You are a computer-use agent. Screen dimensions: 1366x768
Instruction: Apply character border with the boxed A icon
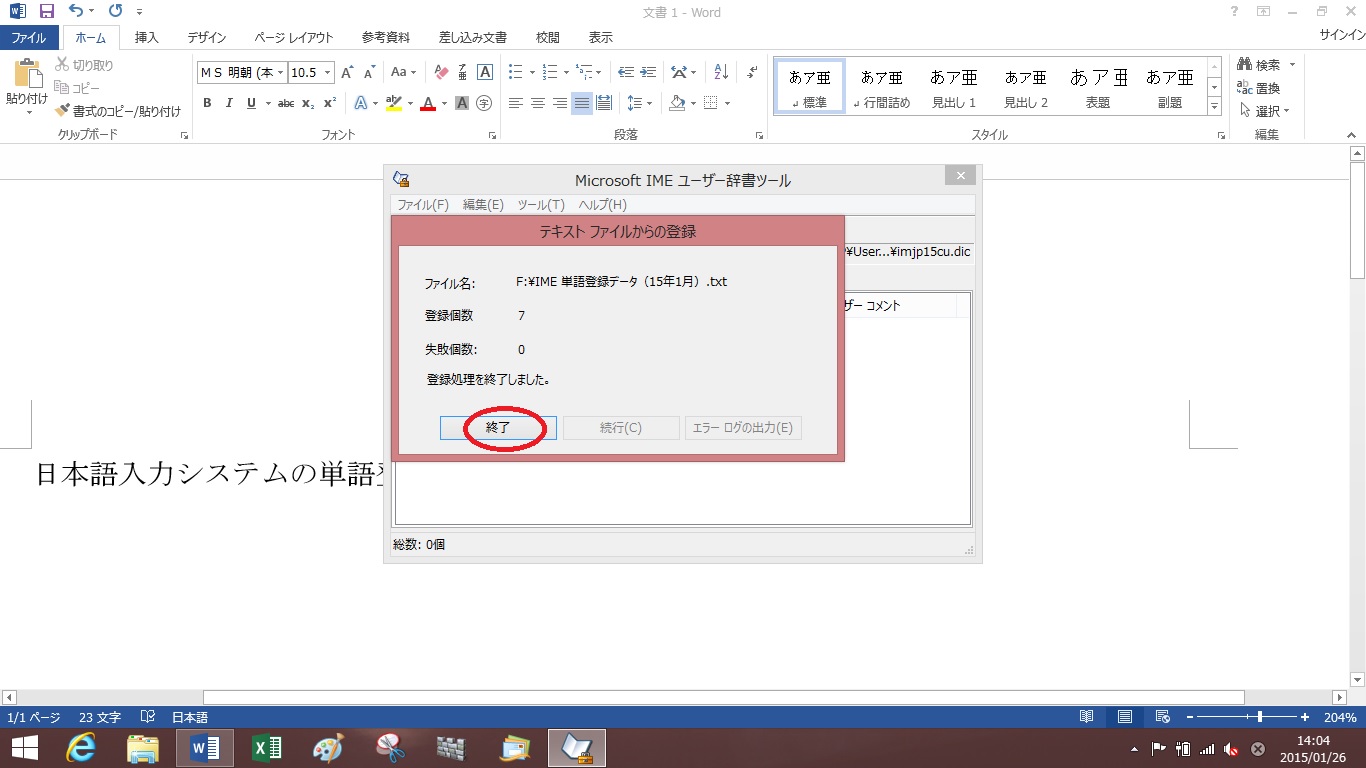pos(485,72)
